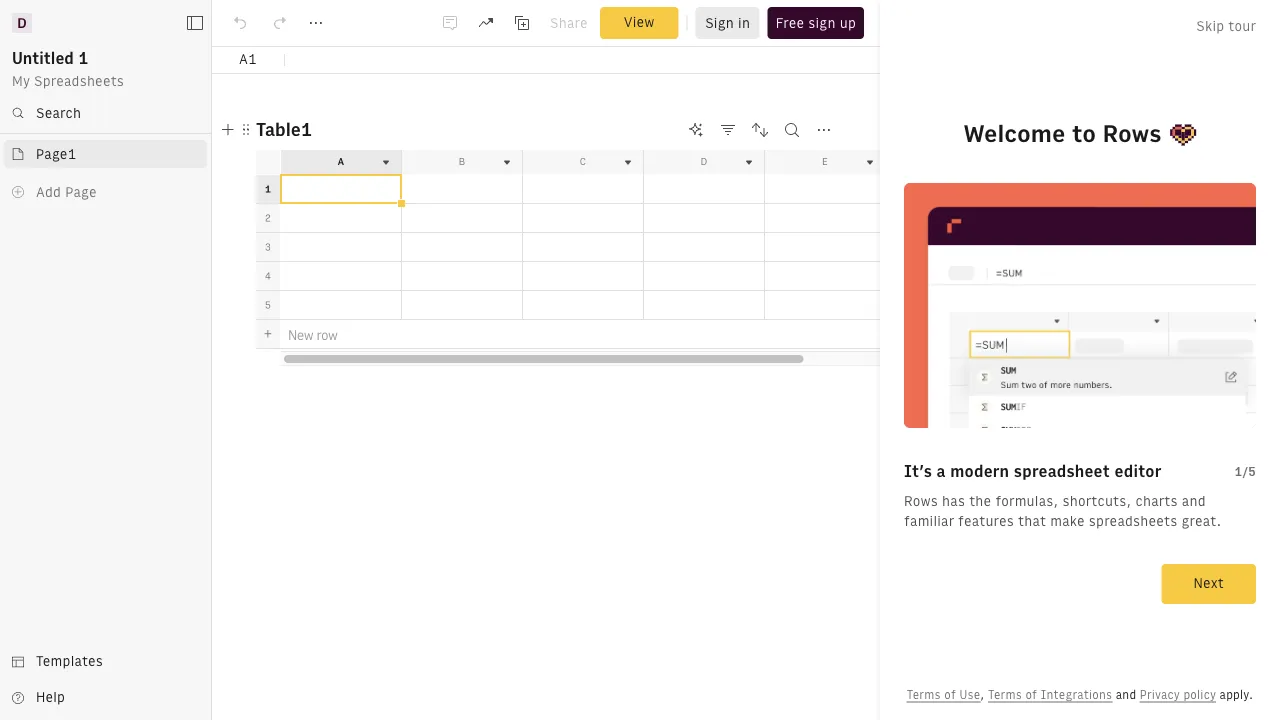
Task: Click the Add Page plus icon
Action: [18, 192]
